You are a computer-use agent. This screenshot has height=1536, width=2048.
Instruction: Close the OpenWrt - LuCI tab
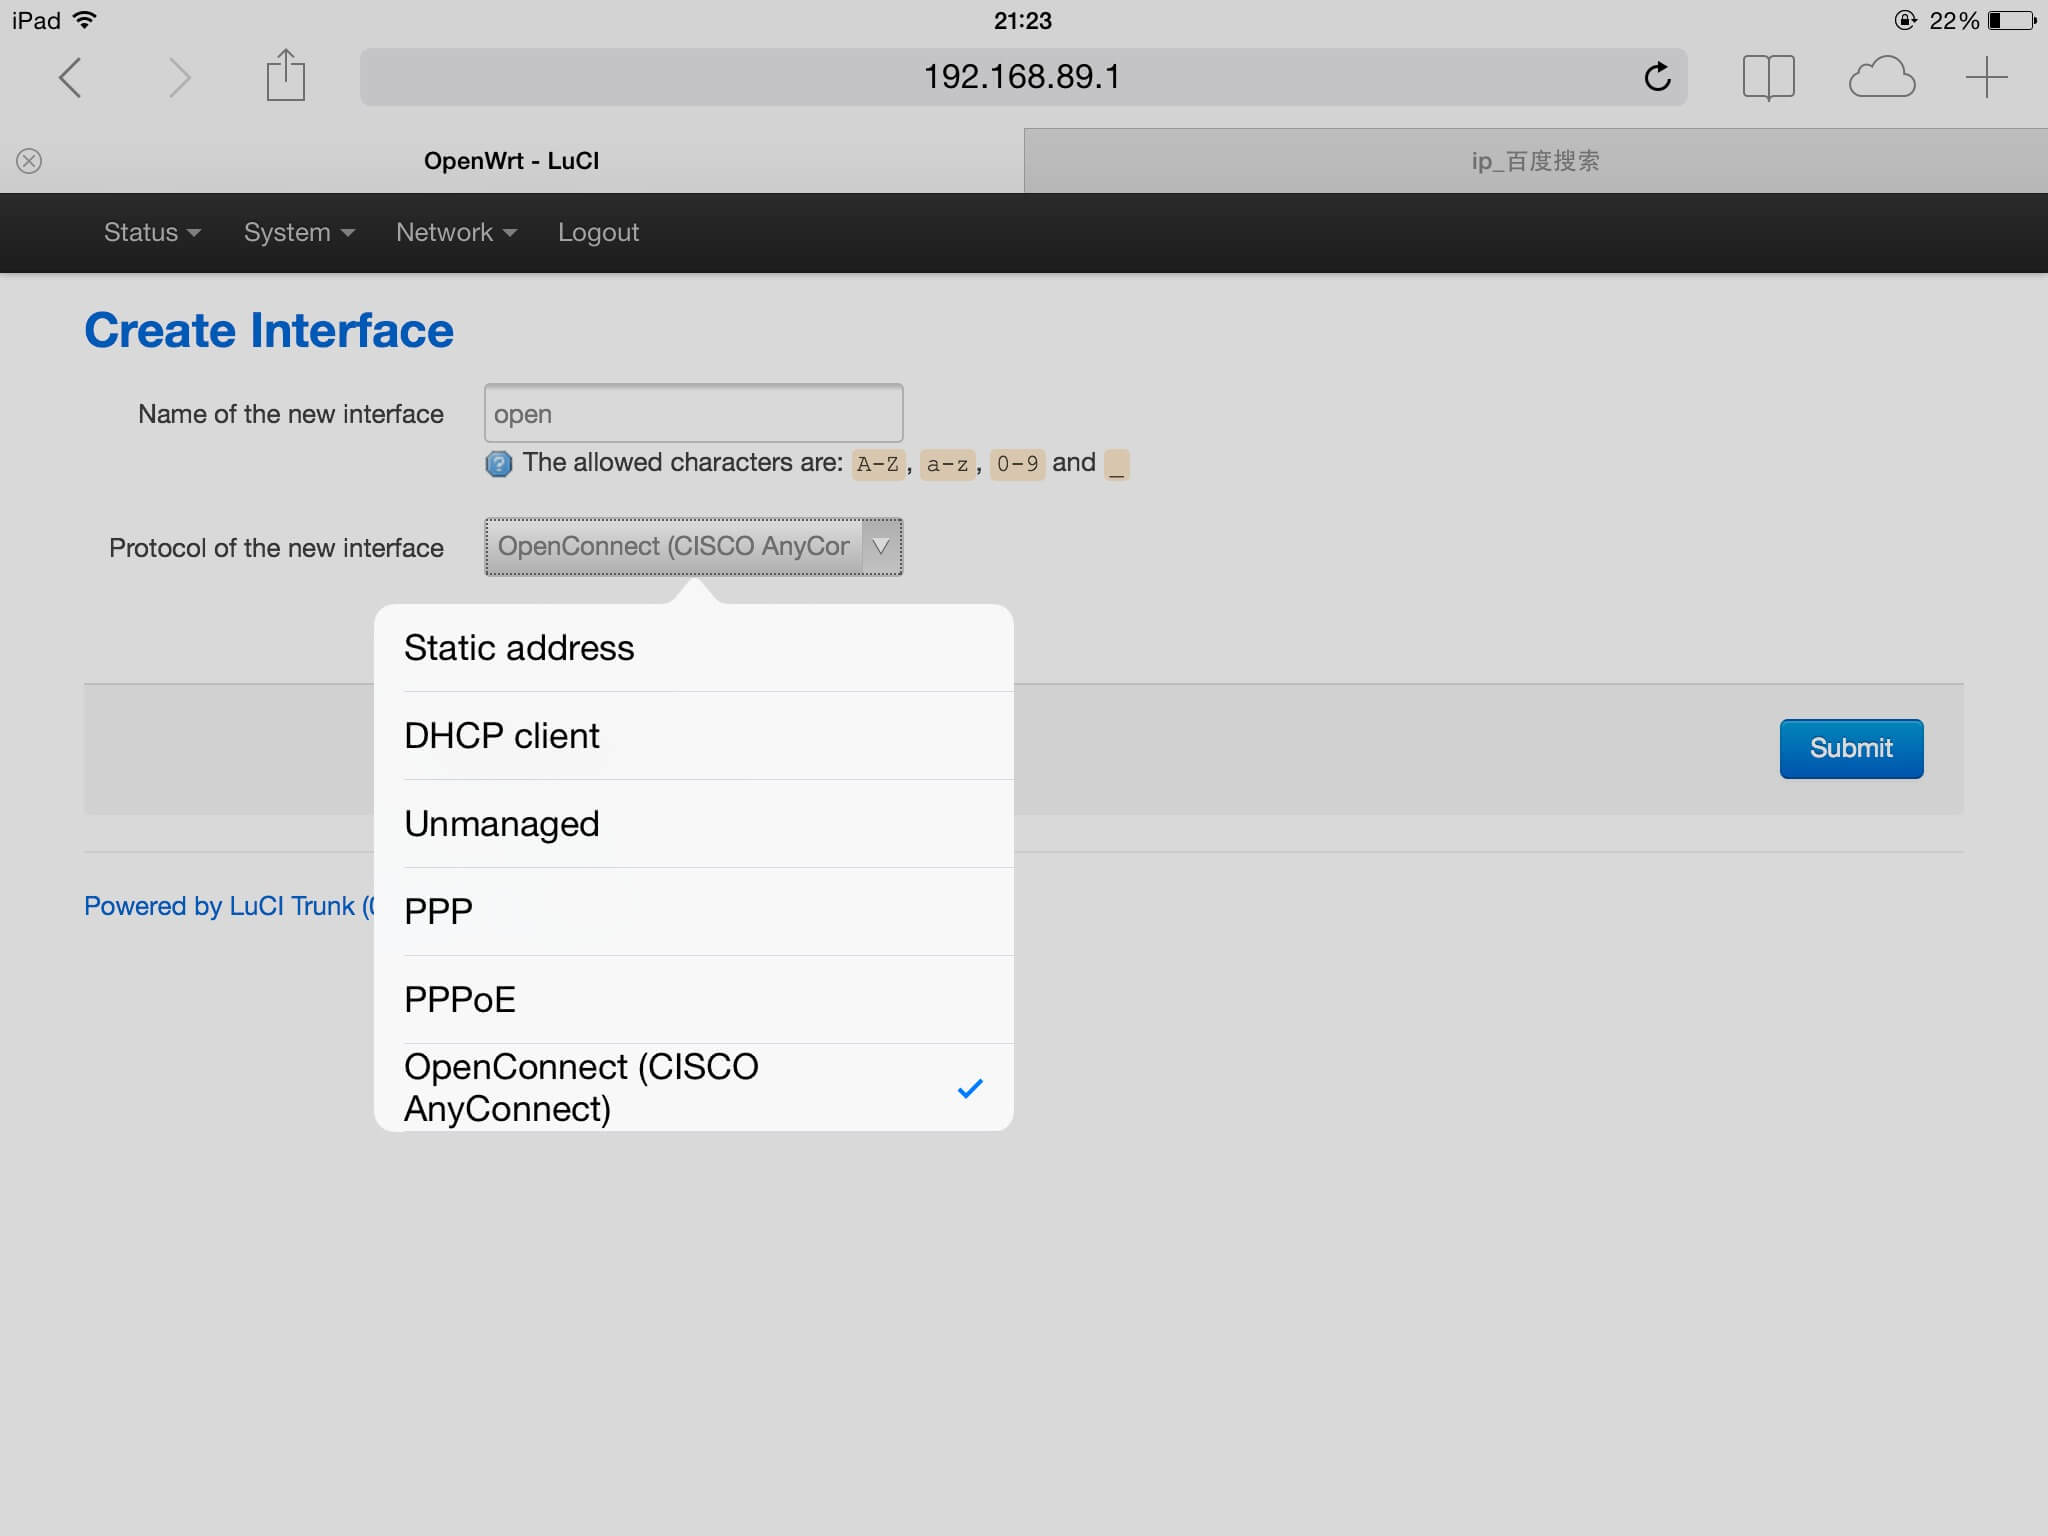coord(29,161)
